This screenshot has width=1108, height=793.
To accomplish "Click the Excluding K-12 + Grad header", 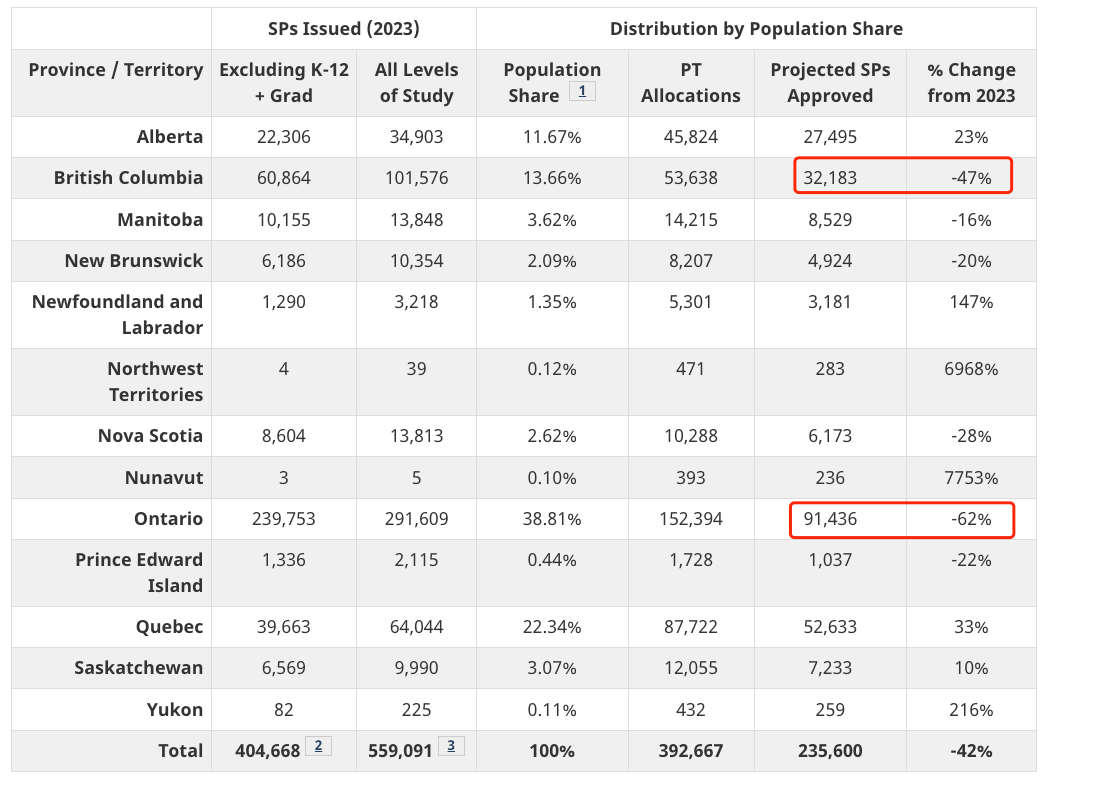I will (284, 83).
